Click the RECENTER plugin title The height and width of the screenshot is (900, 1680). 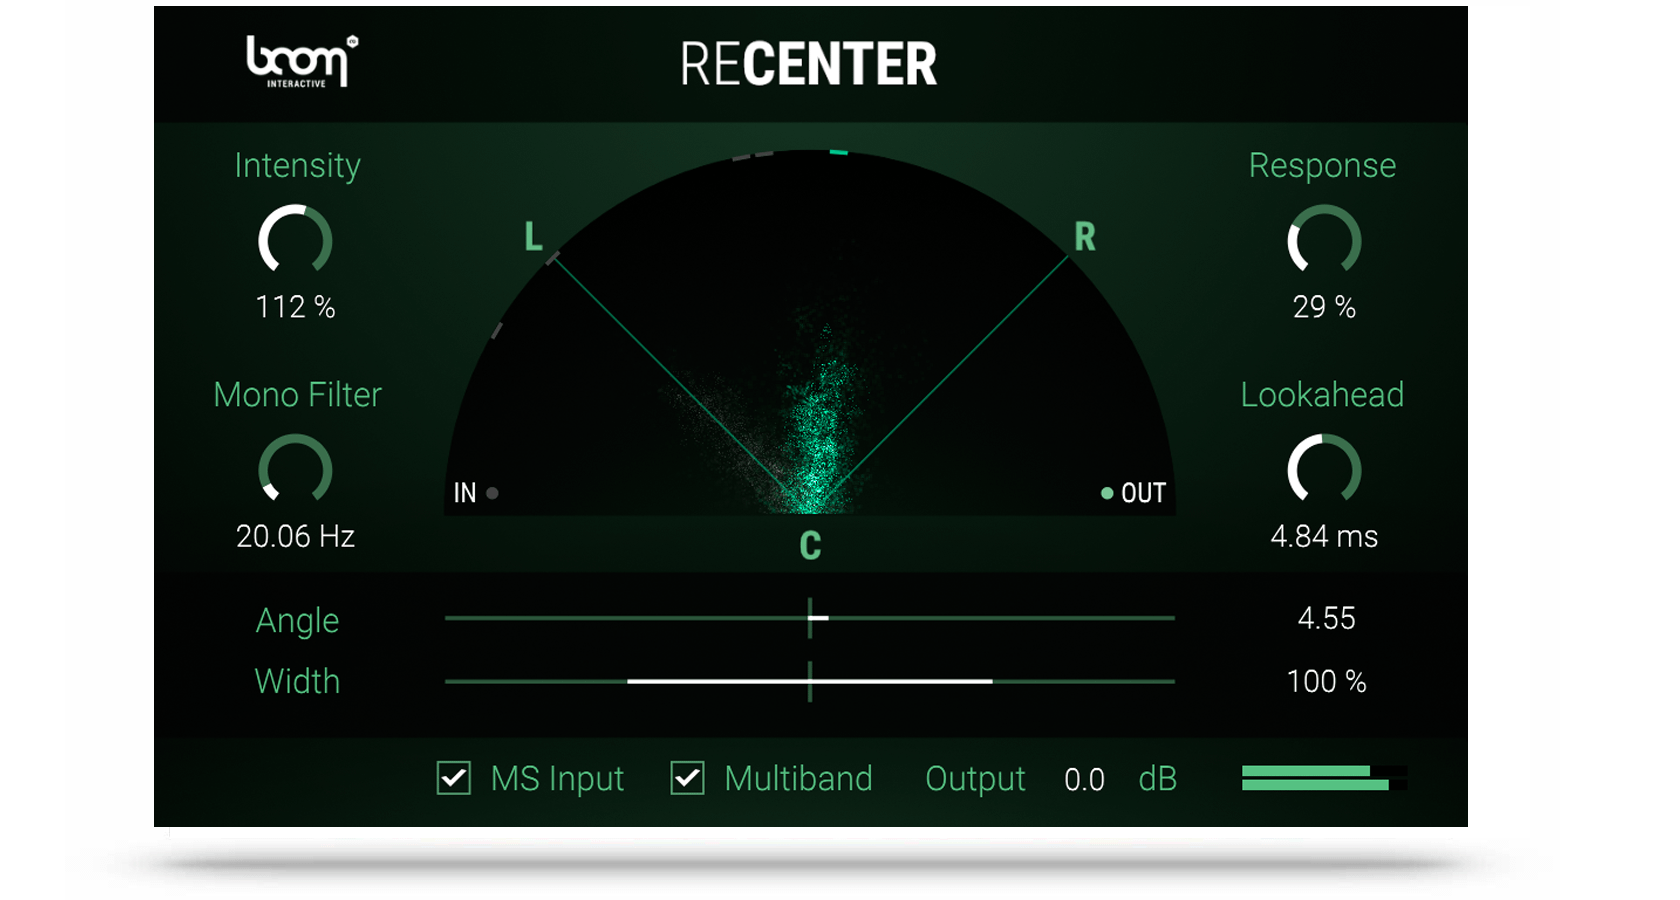click(x=809, y=64)
